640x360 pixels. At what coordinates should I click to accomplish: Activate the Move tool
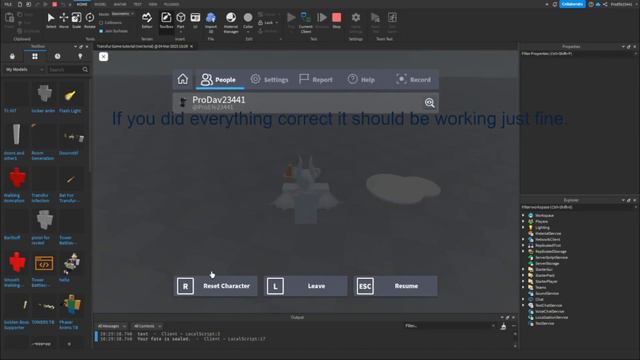pyautogui.click(x=64, y=20)
